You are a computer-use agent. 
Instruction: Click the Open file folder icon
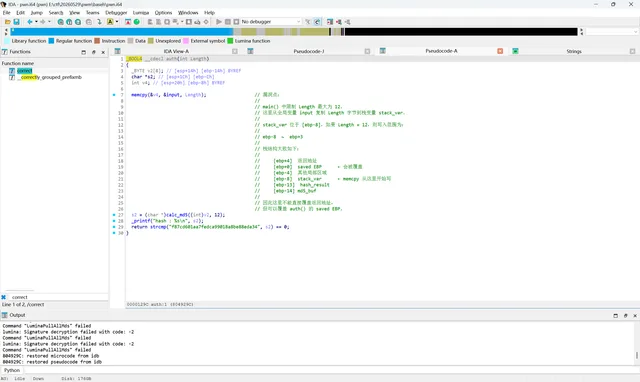pyautogui.click(x=8, y=22)
